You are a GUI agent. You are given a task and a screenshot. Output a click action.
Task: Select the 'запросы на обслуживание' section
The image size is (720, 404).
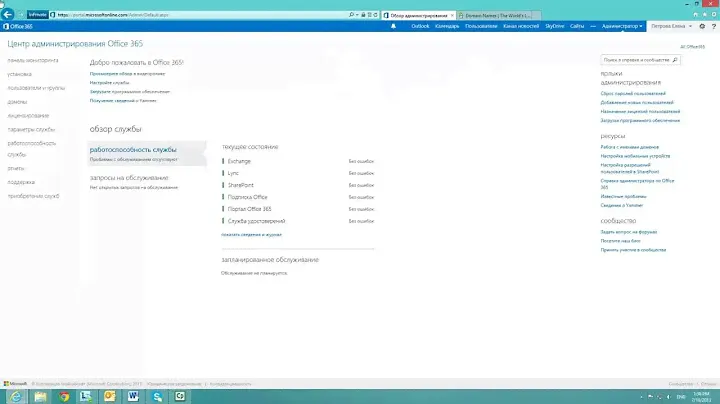coord(129,177)
